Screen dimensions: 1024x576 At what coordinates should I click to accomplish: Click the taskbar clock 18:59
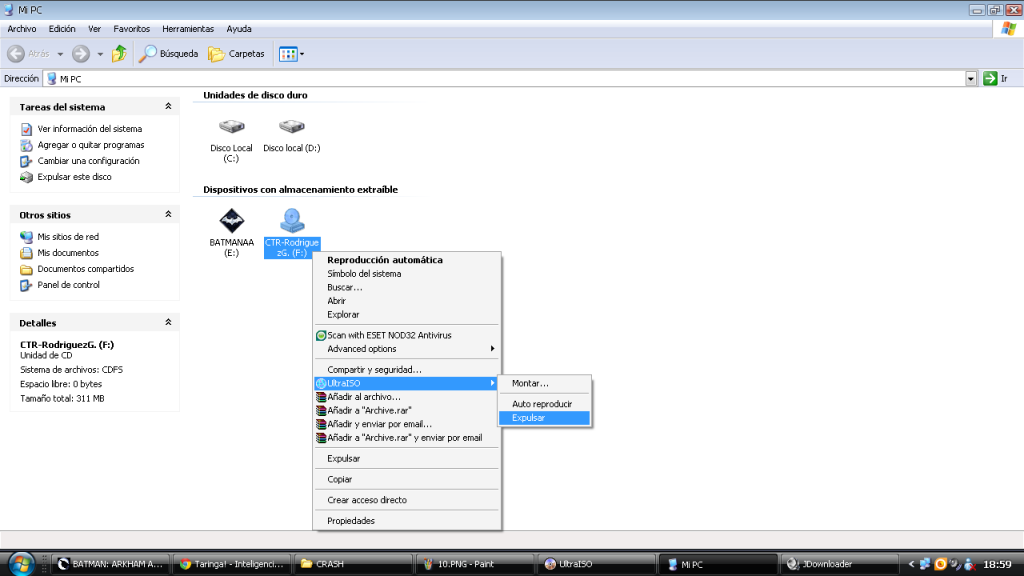pyautogui.click(x=997, y=564)
